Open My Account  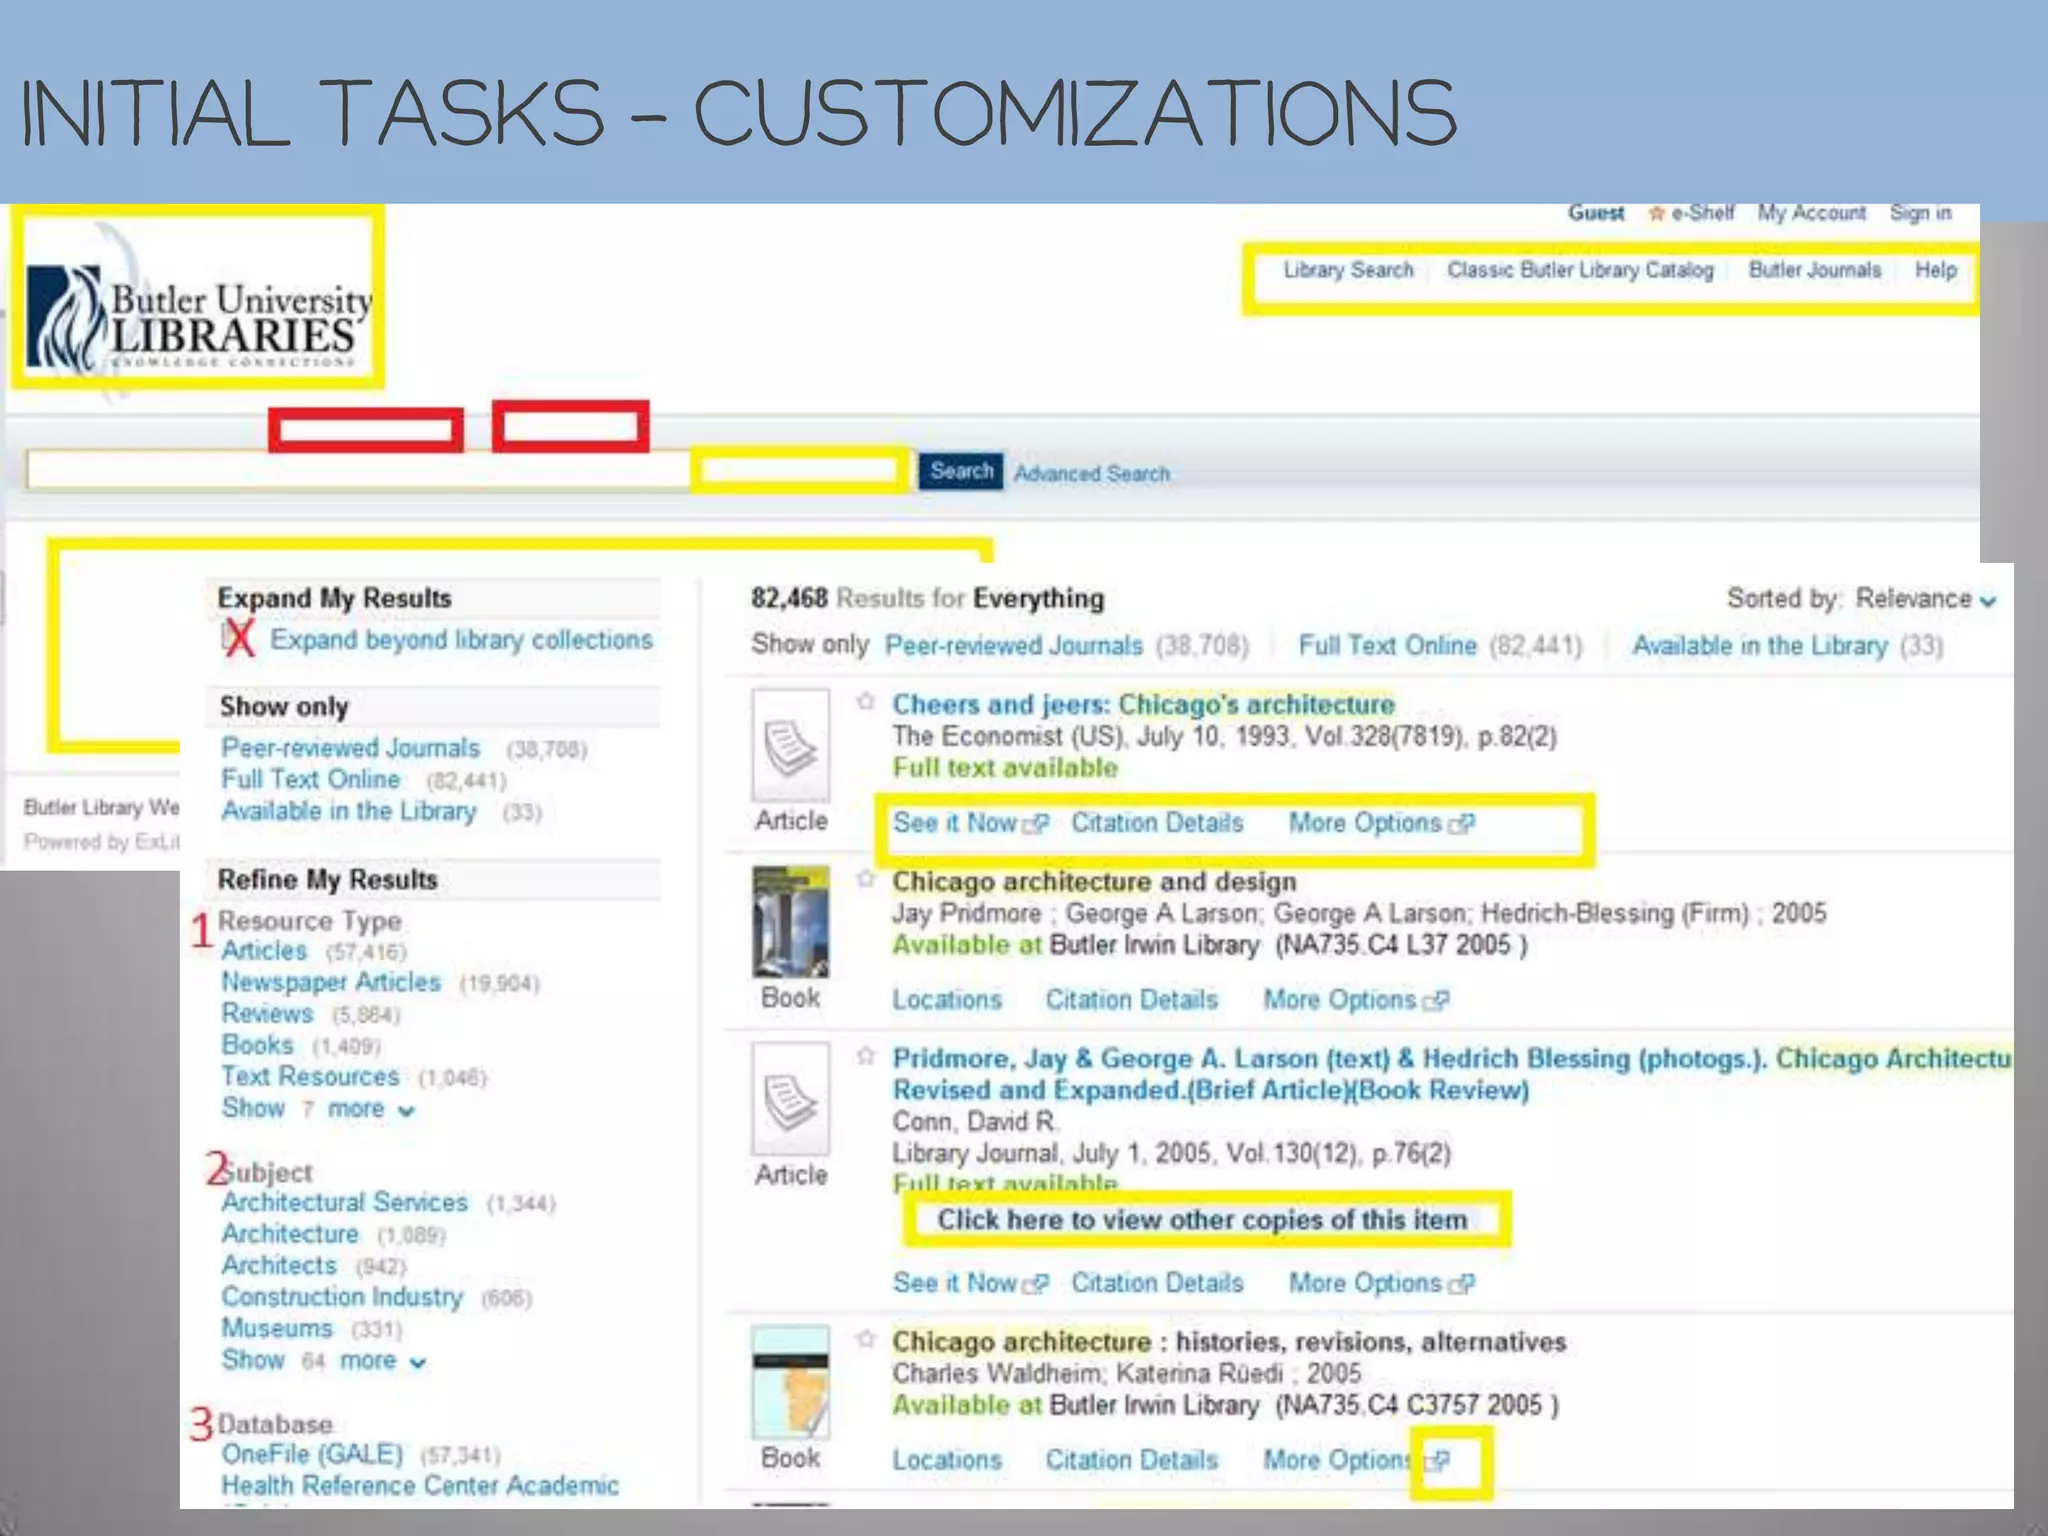[x=1812, y=213]
